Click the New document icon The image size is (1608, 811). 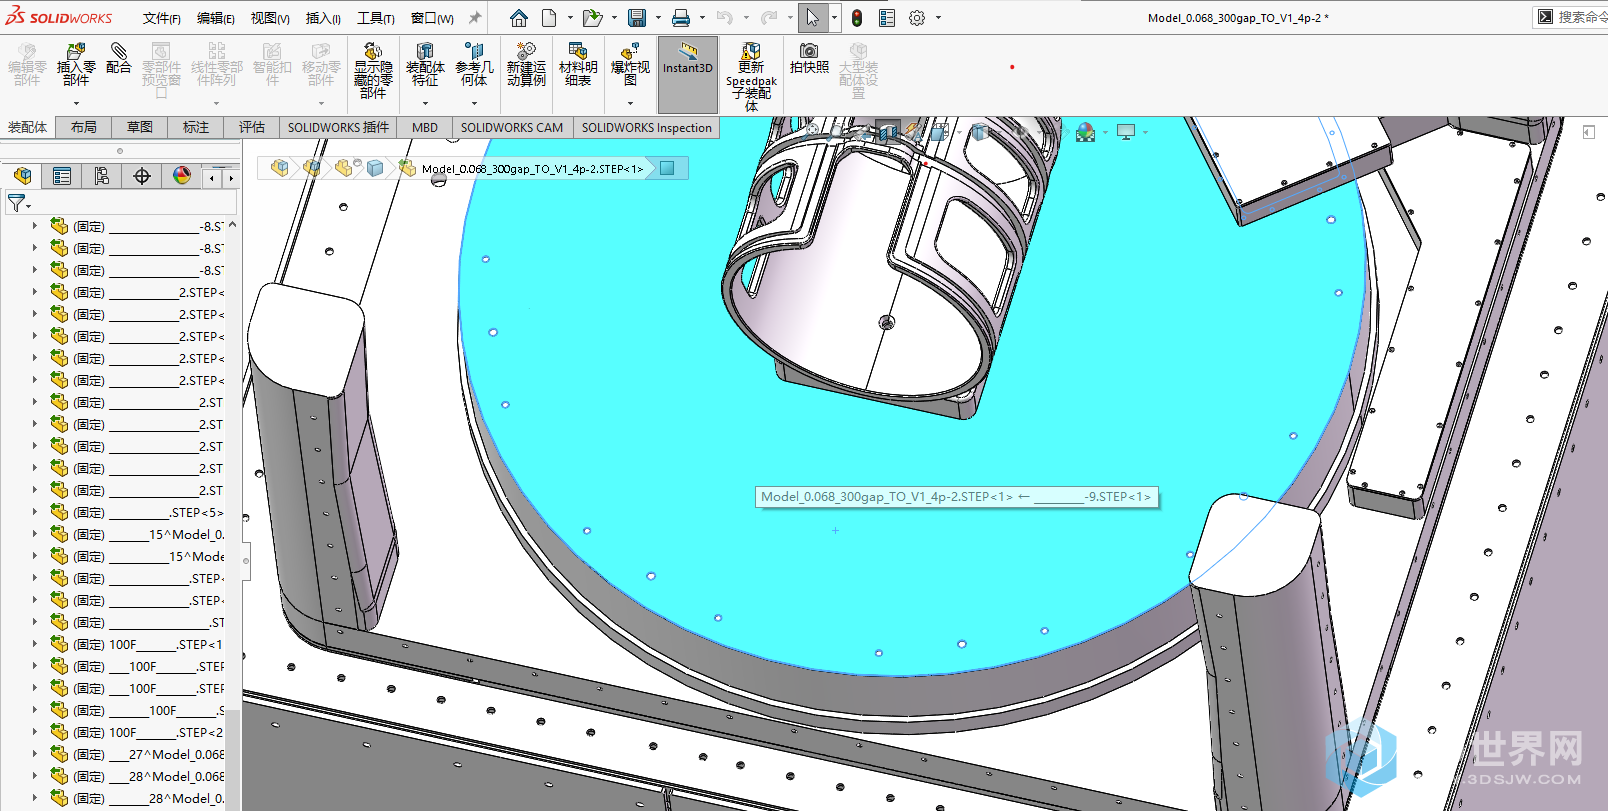click(x=549, y=18)
